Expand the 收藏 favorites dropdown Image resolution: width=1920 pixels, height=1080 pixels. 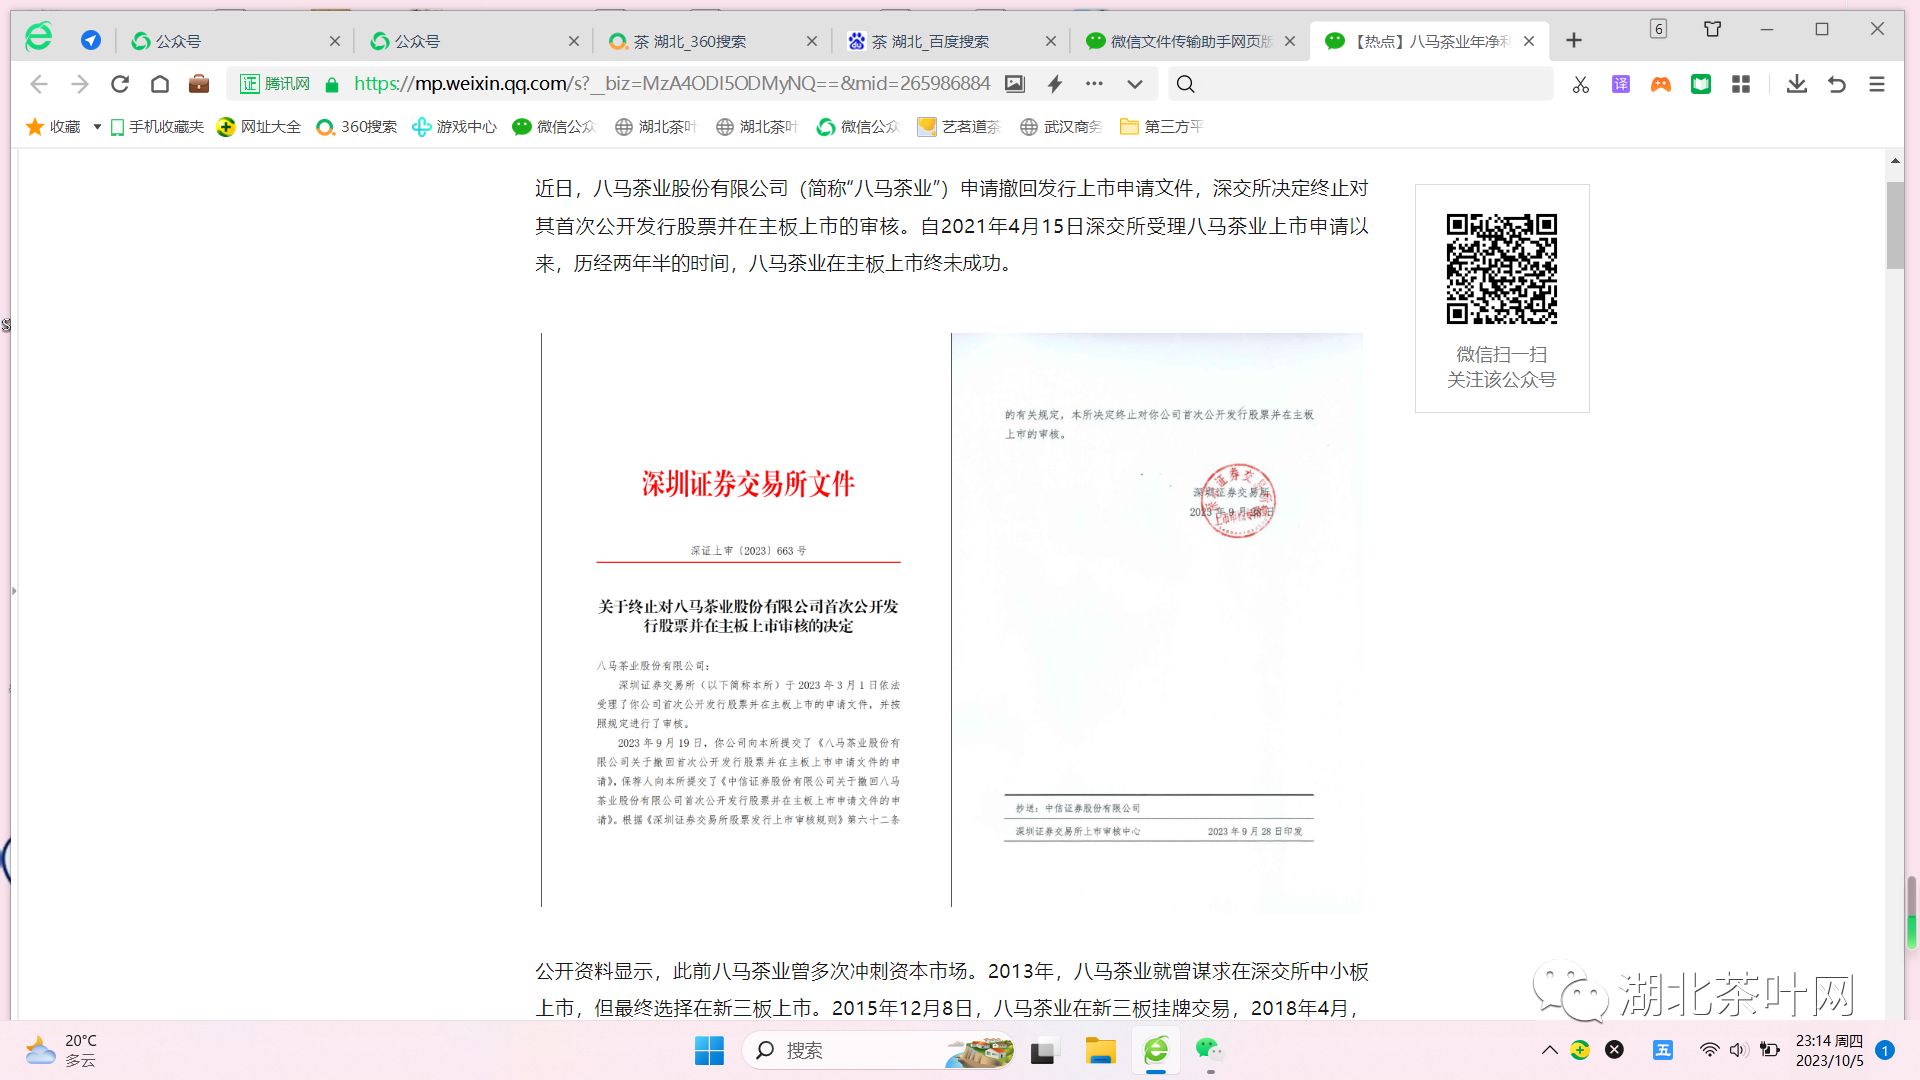(95, 127)
